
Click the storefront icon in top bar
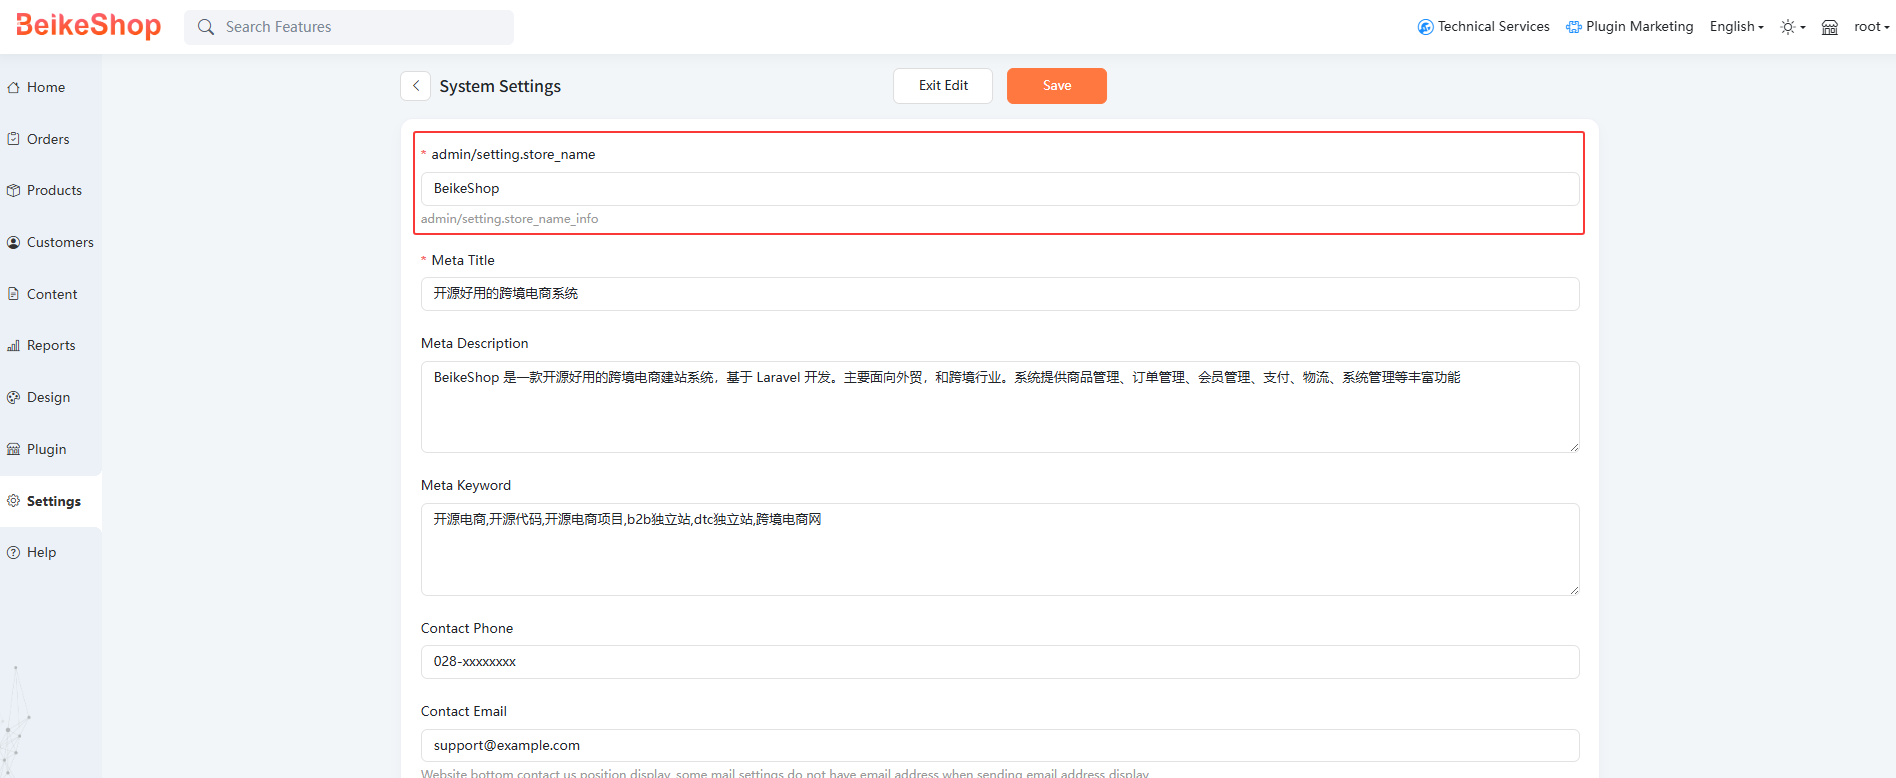point(1829,27)
